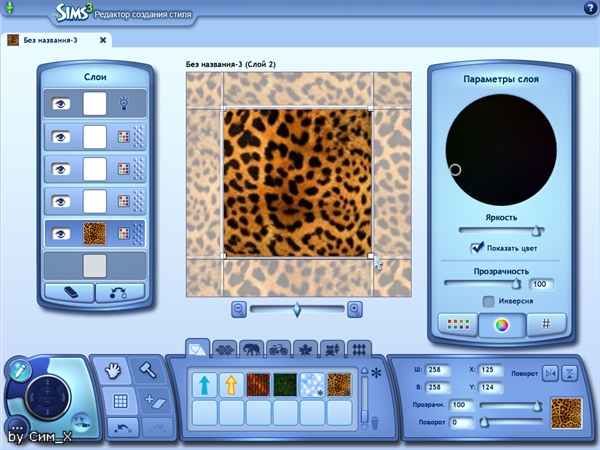Click the horizontal flip icon near Поворот
Image resolution: width=600 pixels, height=450 pixels.
(548, 373)
